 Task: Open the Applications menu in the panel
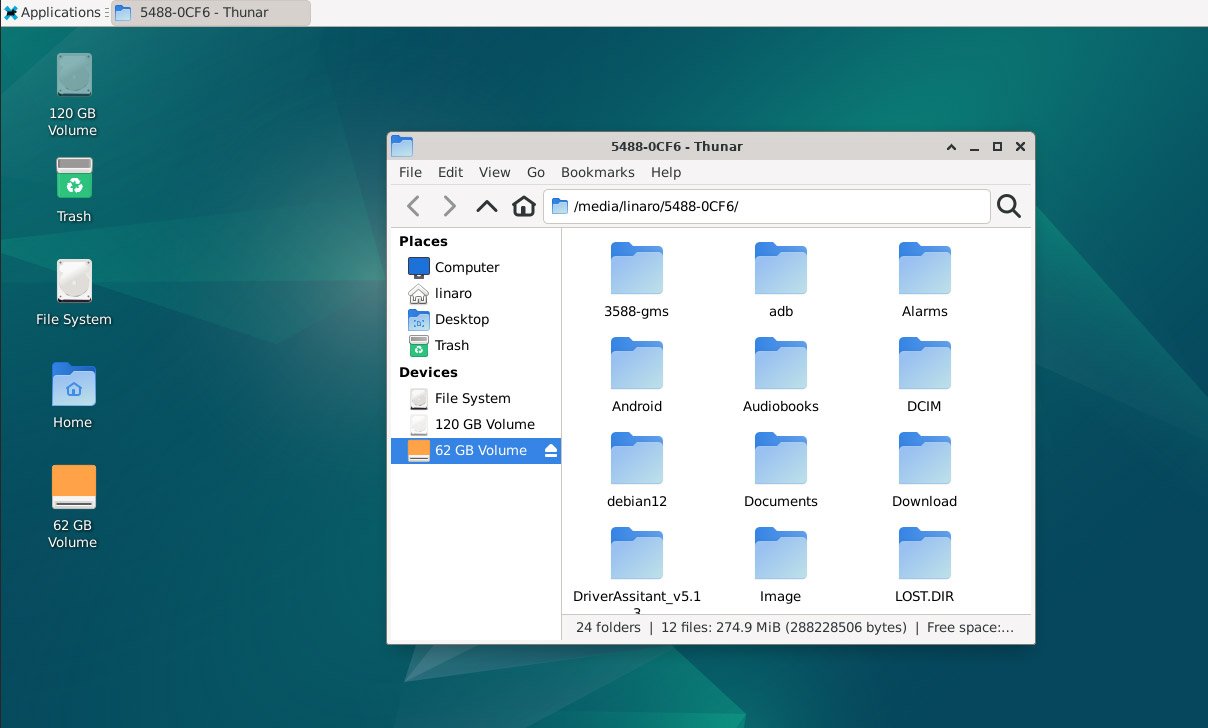point(54,12)
